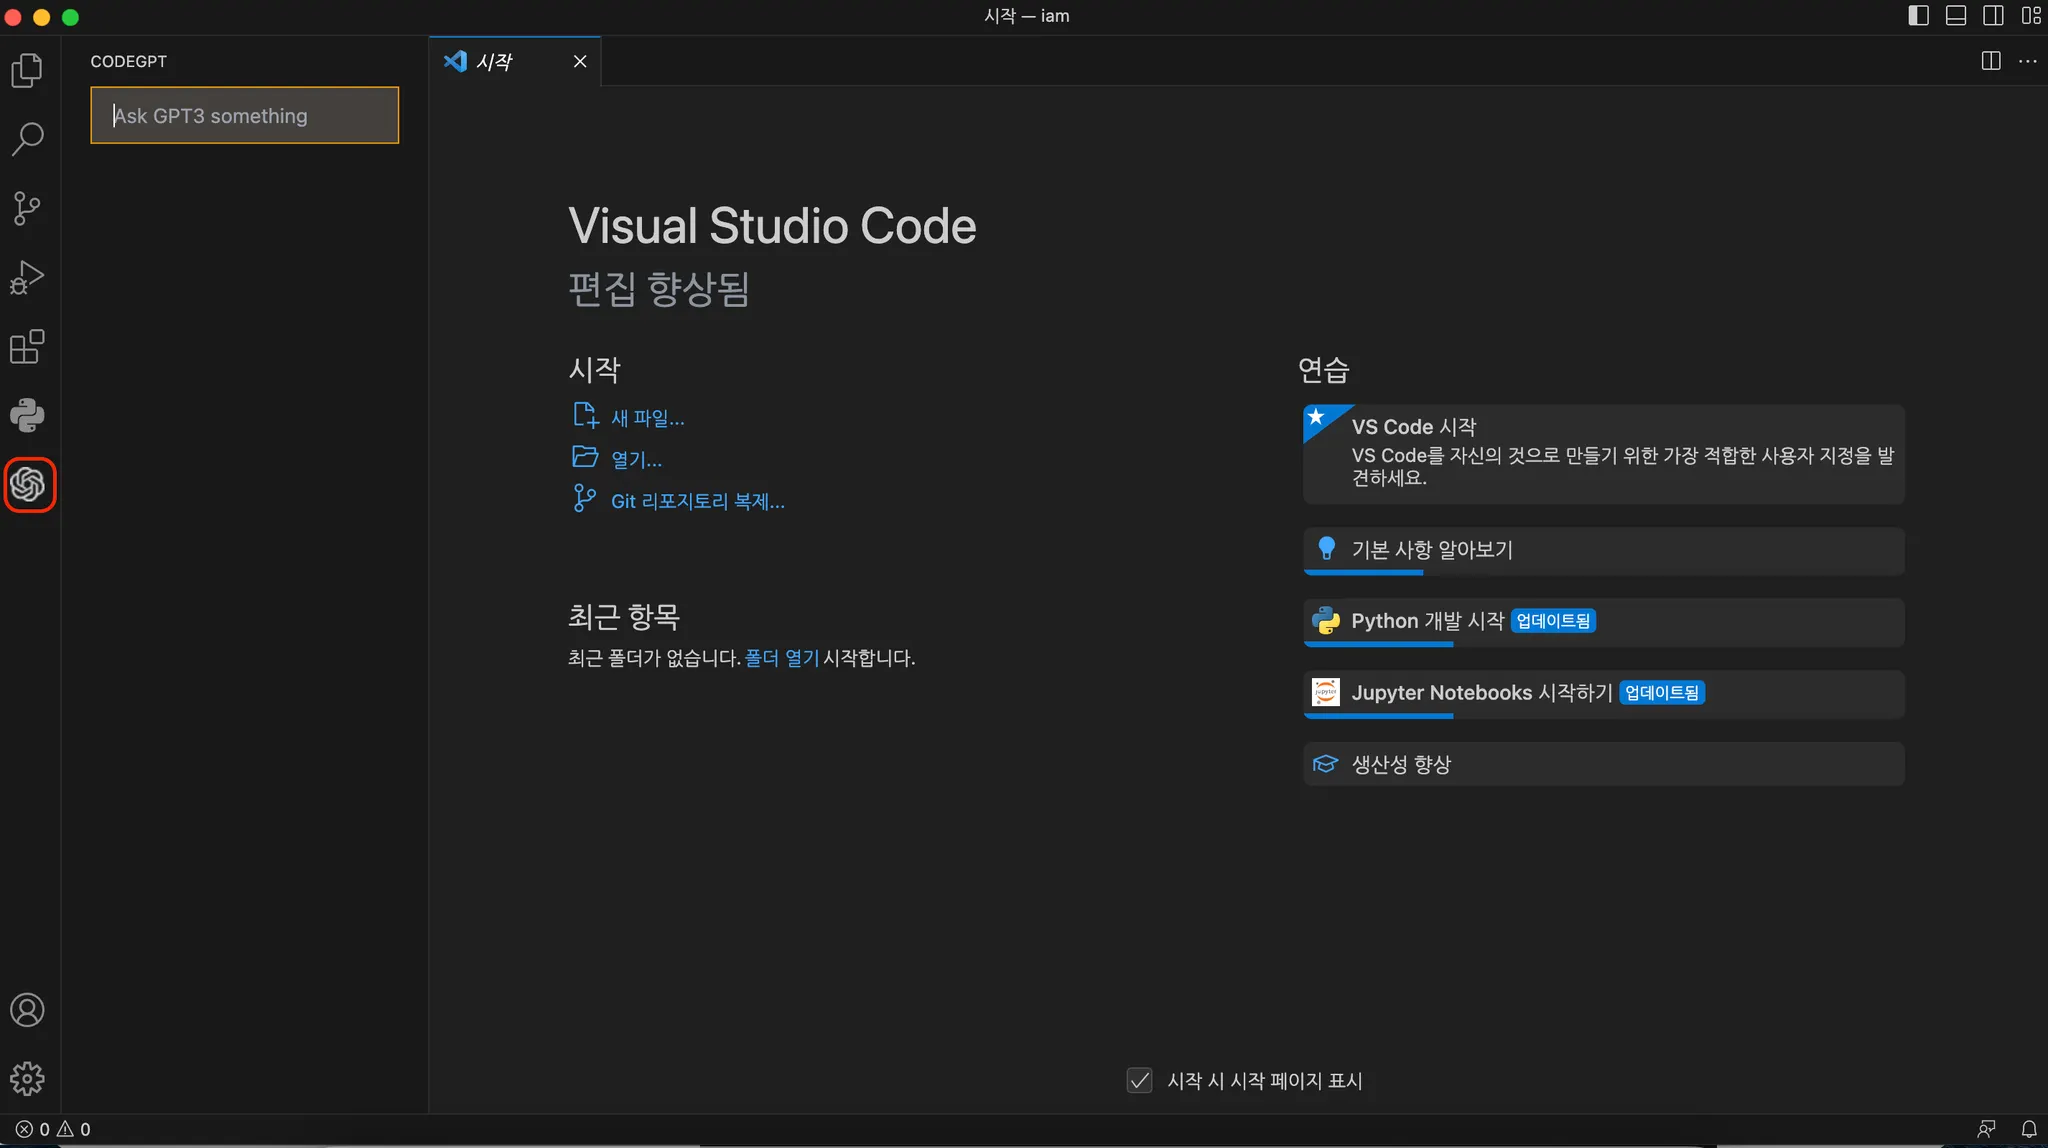Image resolution: width=2048 pixels, height=1148 pixels.
Task: Open the Manage gear menu
Action: click(27, 1078)
